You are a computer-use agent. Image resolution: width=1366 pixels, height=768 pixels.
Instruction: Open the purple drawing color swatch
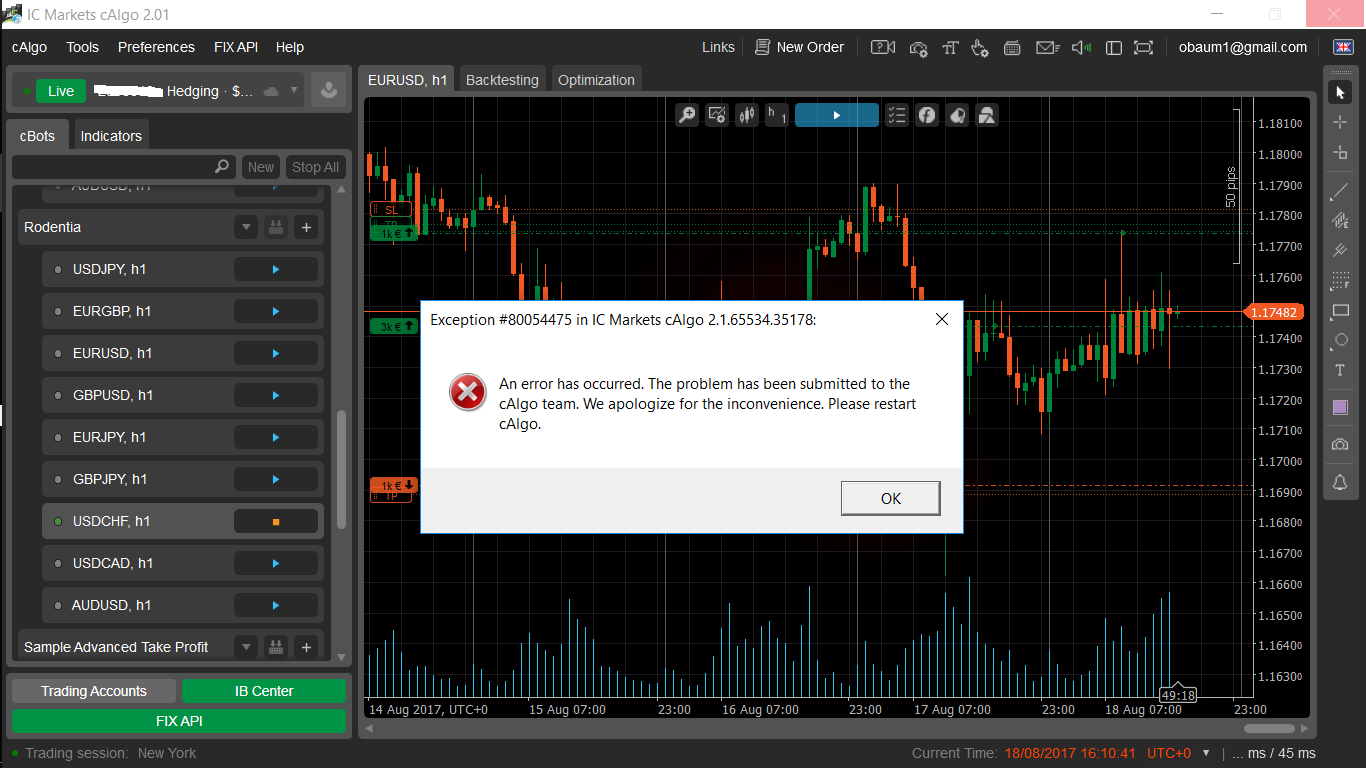(x=1340, y=407)
